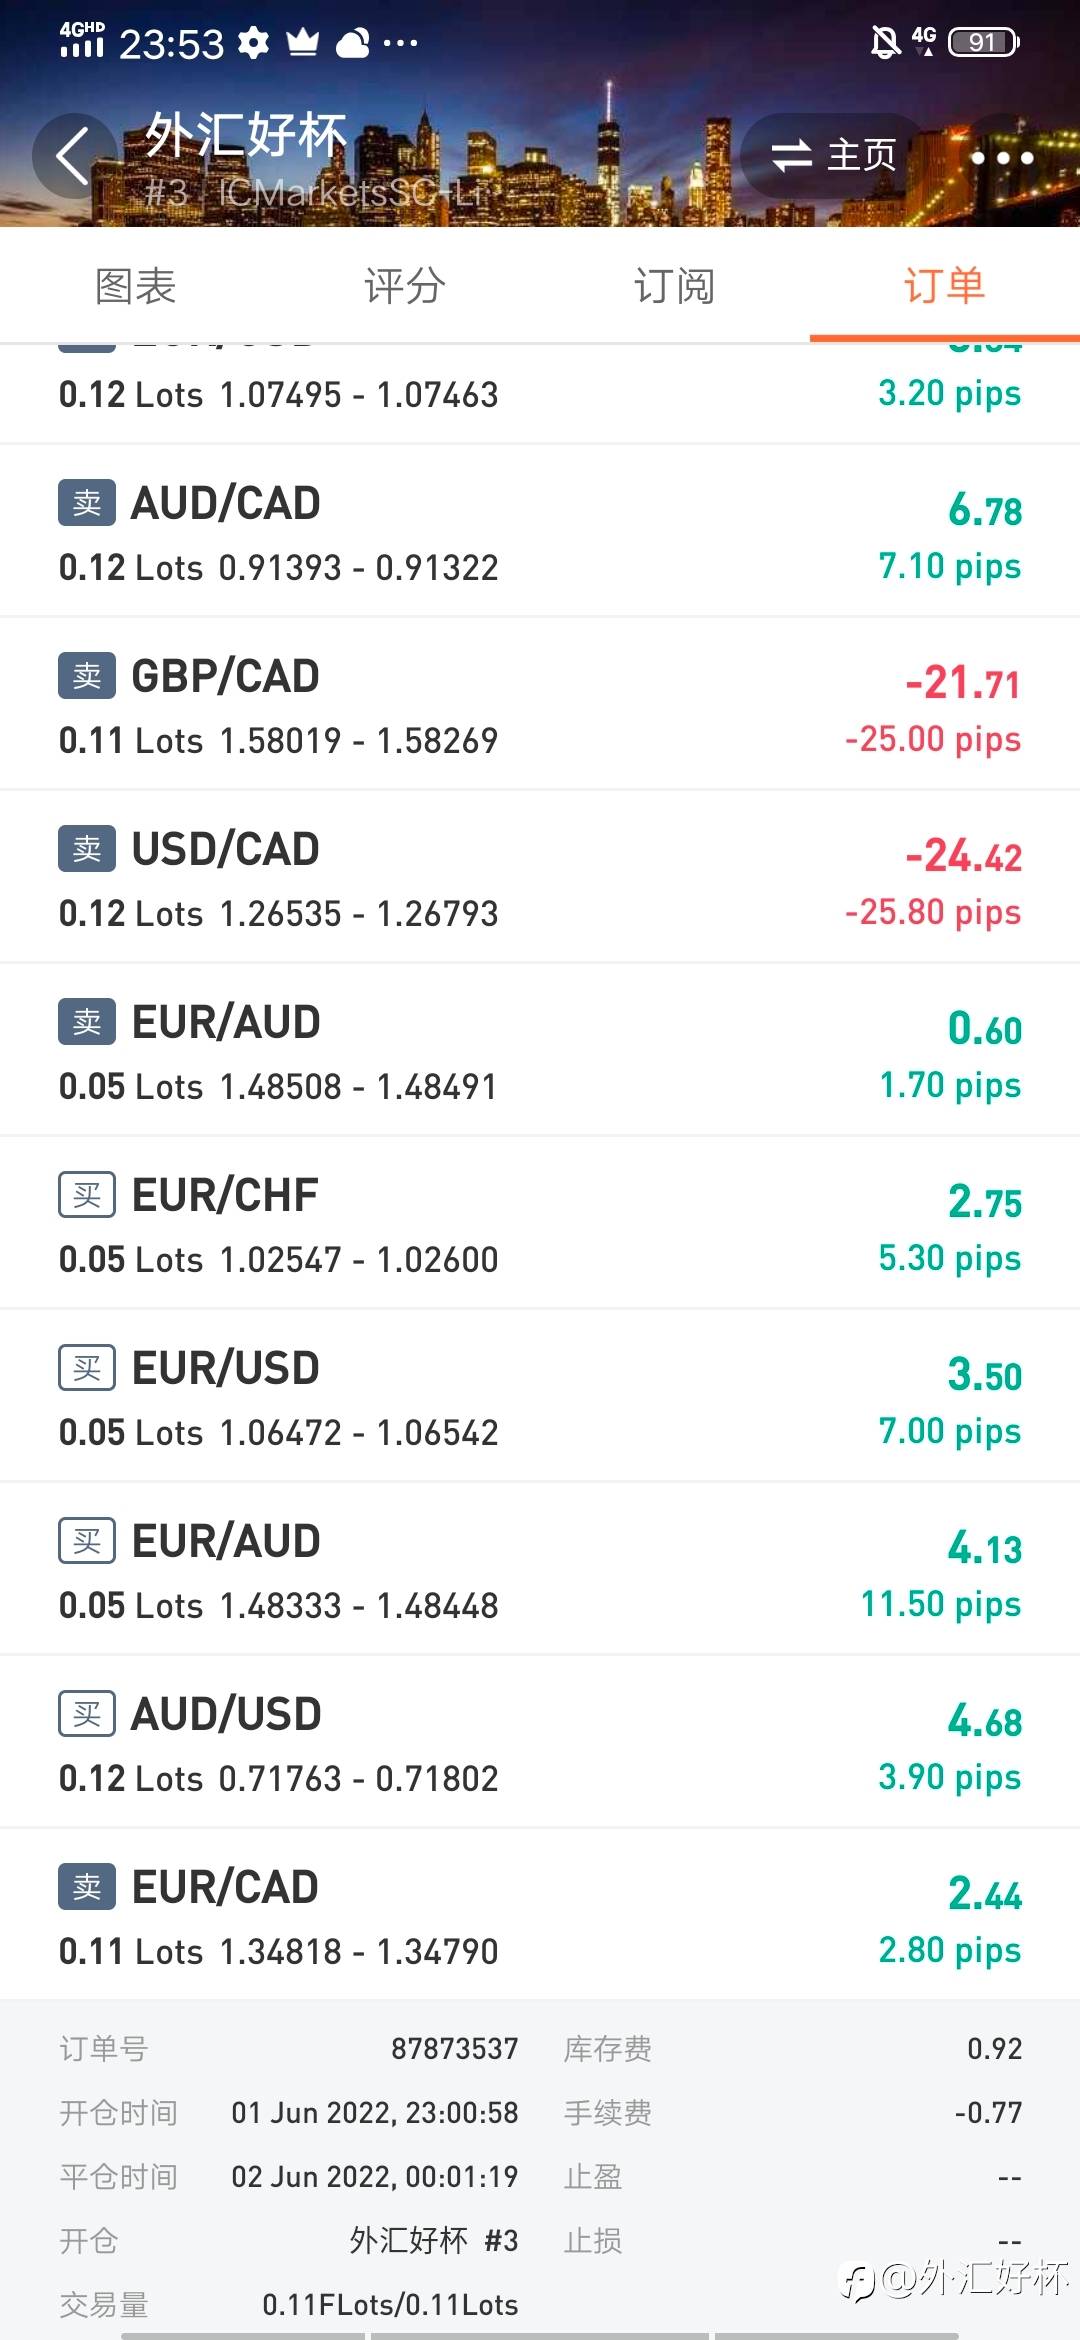Tap the back arrow icon
1080x2340 pixels.
(72, 156)
